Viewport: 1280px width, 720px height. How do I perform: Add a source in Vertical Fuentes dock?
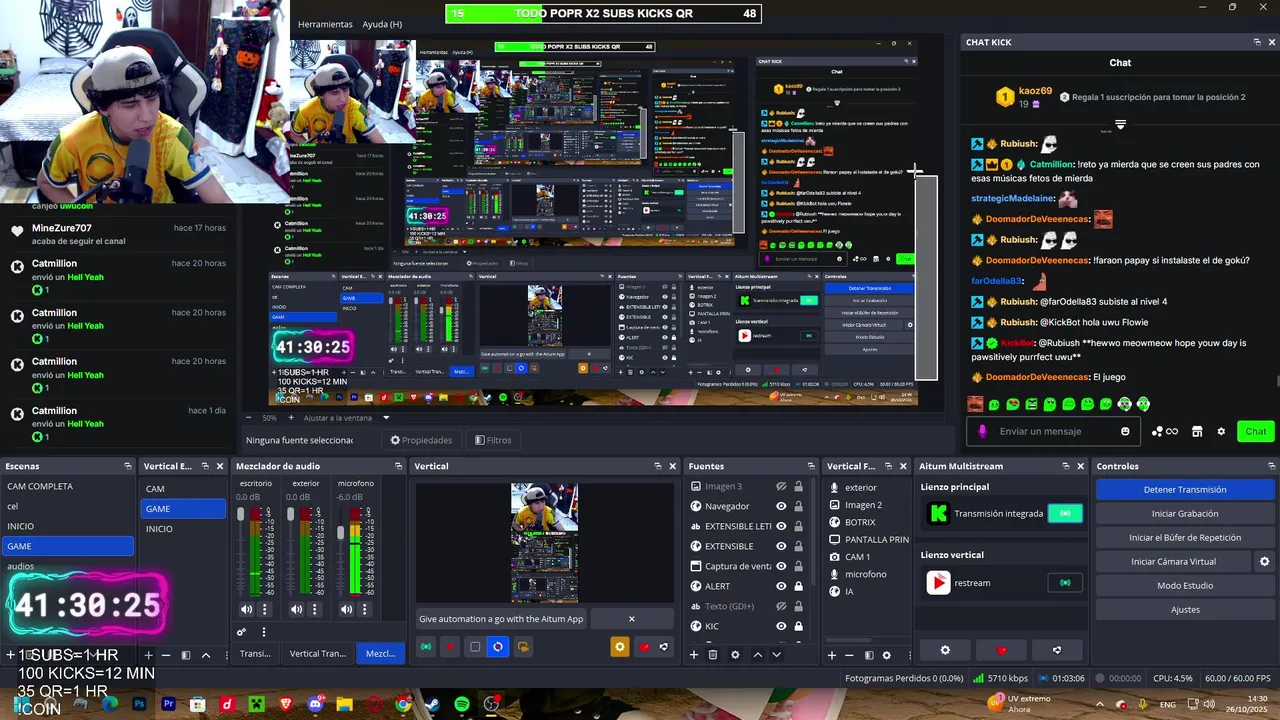click(x=831, y=655)
